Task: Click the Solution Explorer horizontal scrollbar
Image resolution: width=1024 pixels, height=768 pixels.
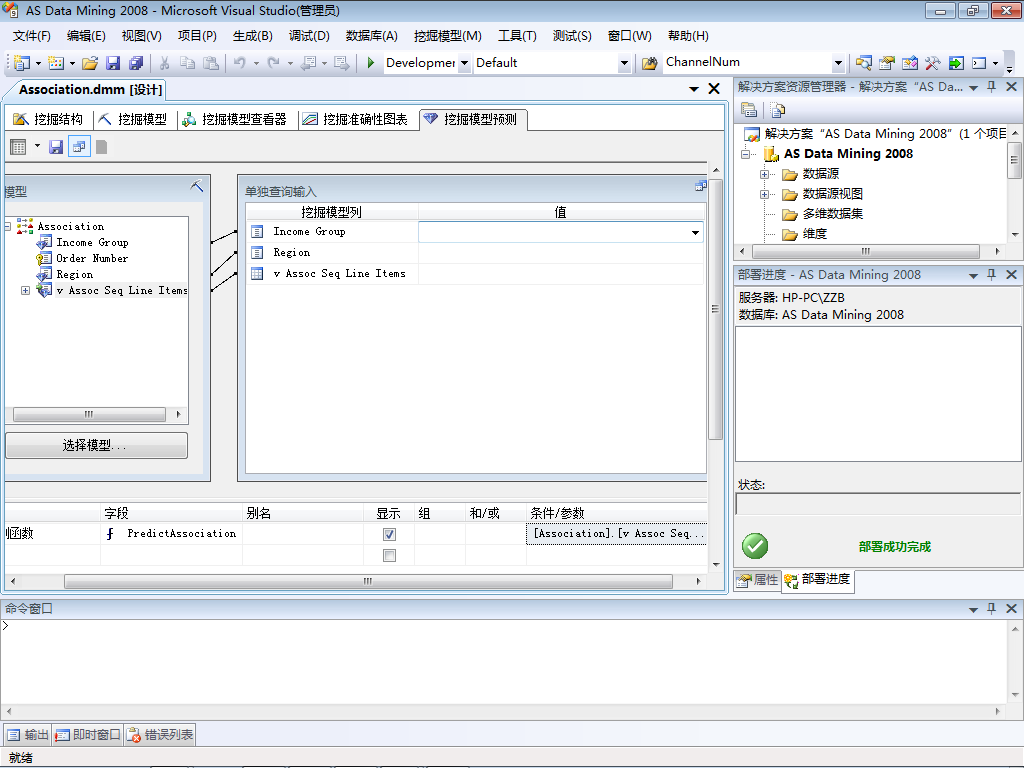Action: click(x=865, y=251)
